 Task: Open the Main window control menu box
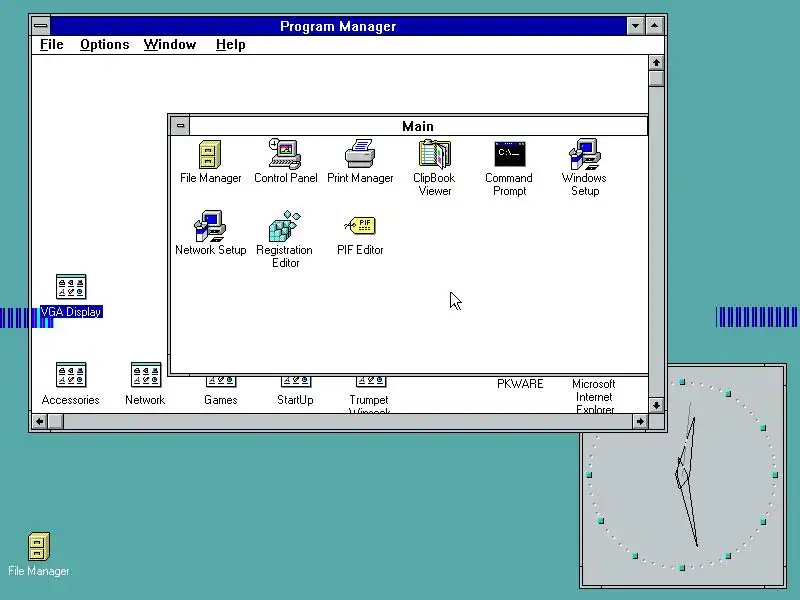(180, 126)
